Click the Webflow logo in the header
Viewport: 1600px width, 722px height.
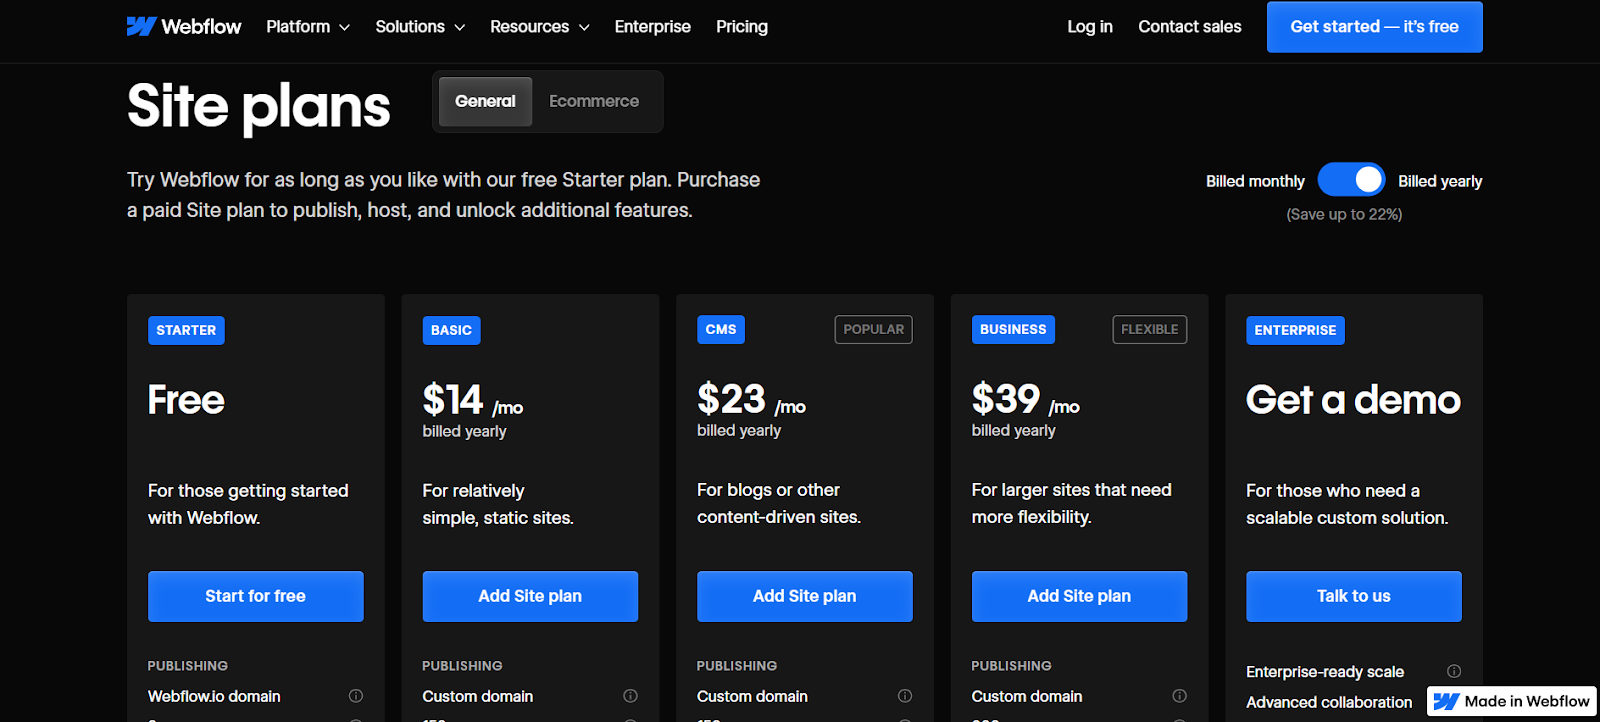click(x=184, y=27)
